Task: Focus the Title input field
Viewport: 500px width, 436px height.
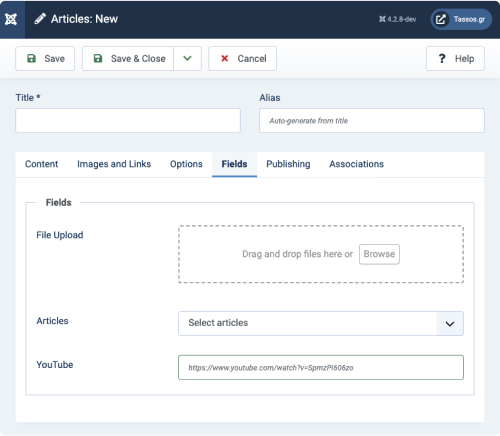Action: point(128,120)
